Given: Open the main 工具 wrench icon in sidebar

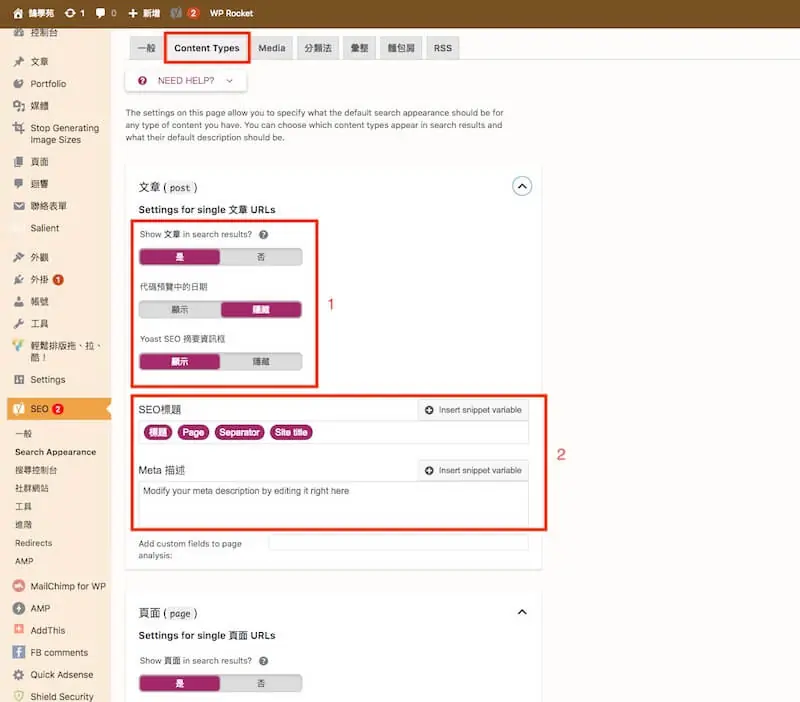Looking at the screenshot, I should click(x=19, y=323).
